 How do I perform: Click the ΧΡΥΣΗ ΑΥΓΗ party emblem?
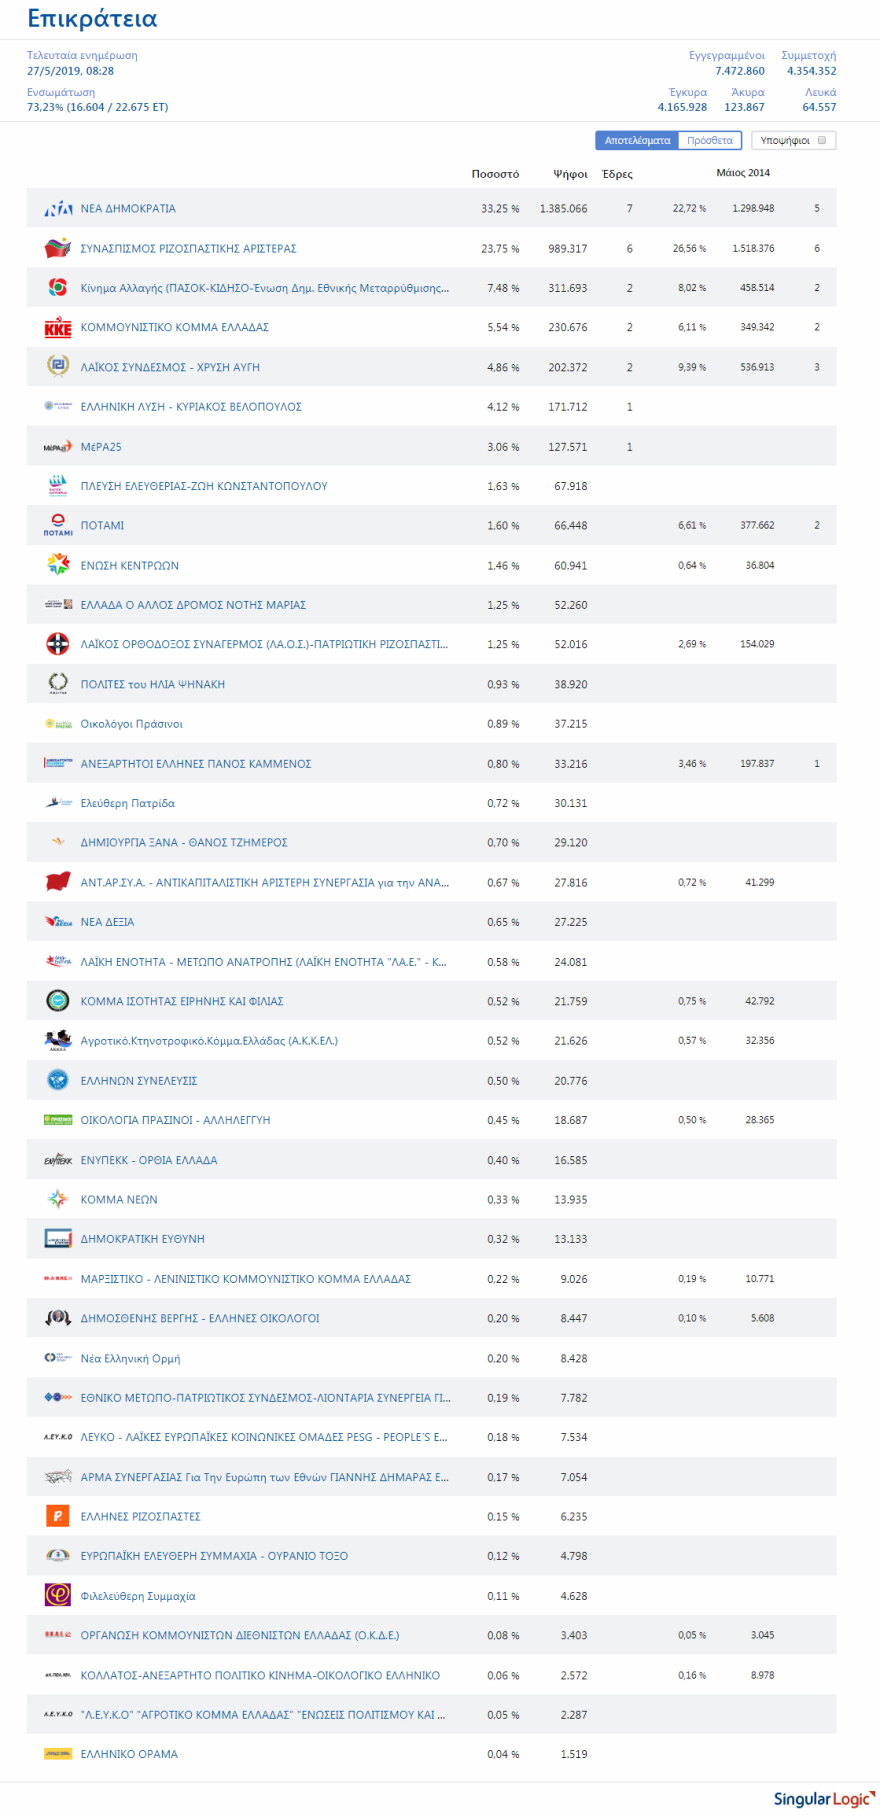(58, 367)
